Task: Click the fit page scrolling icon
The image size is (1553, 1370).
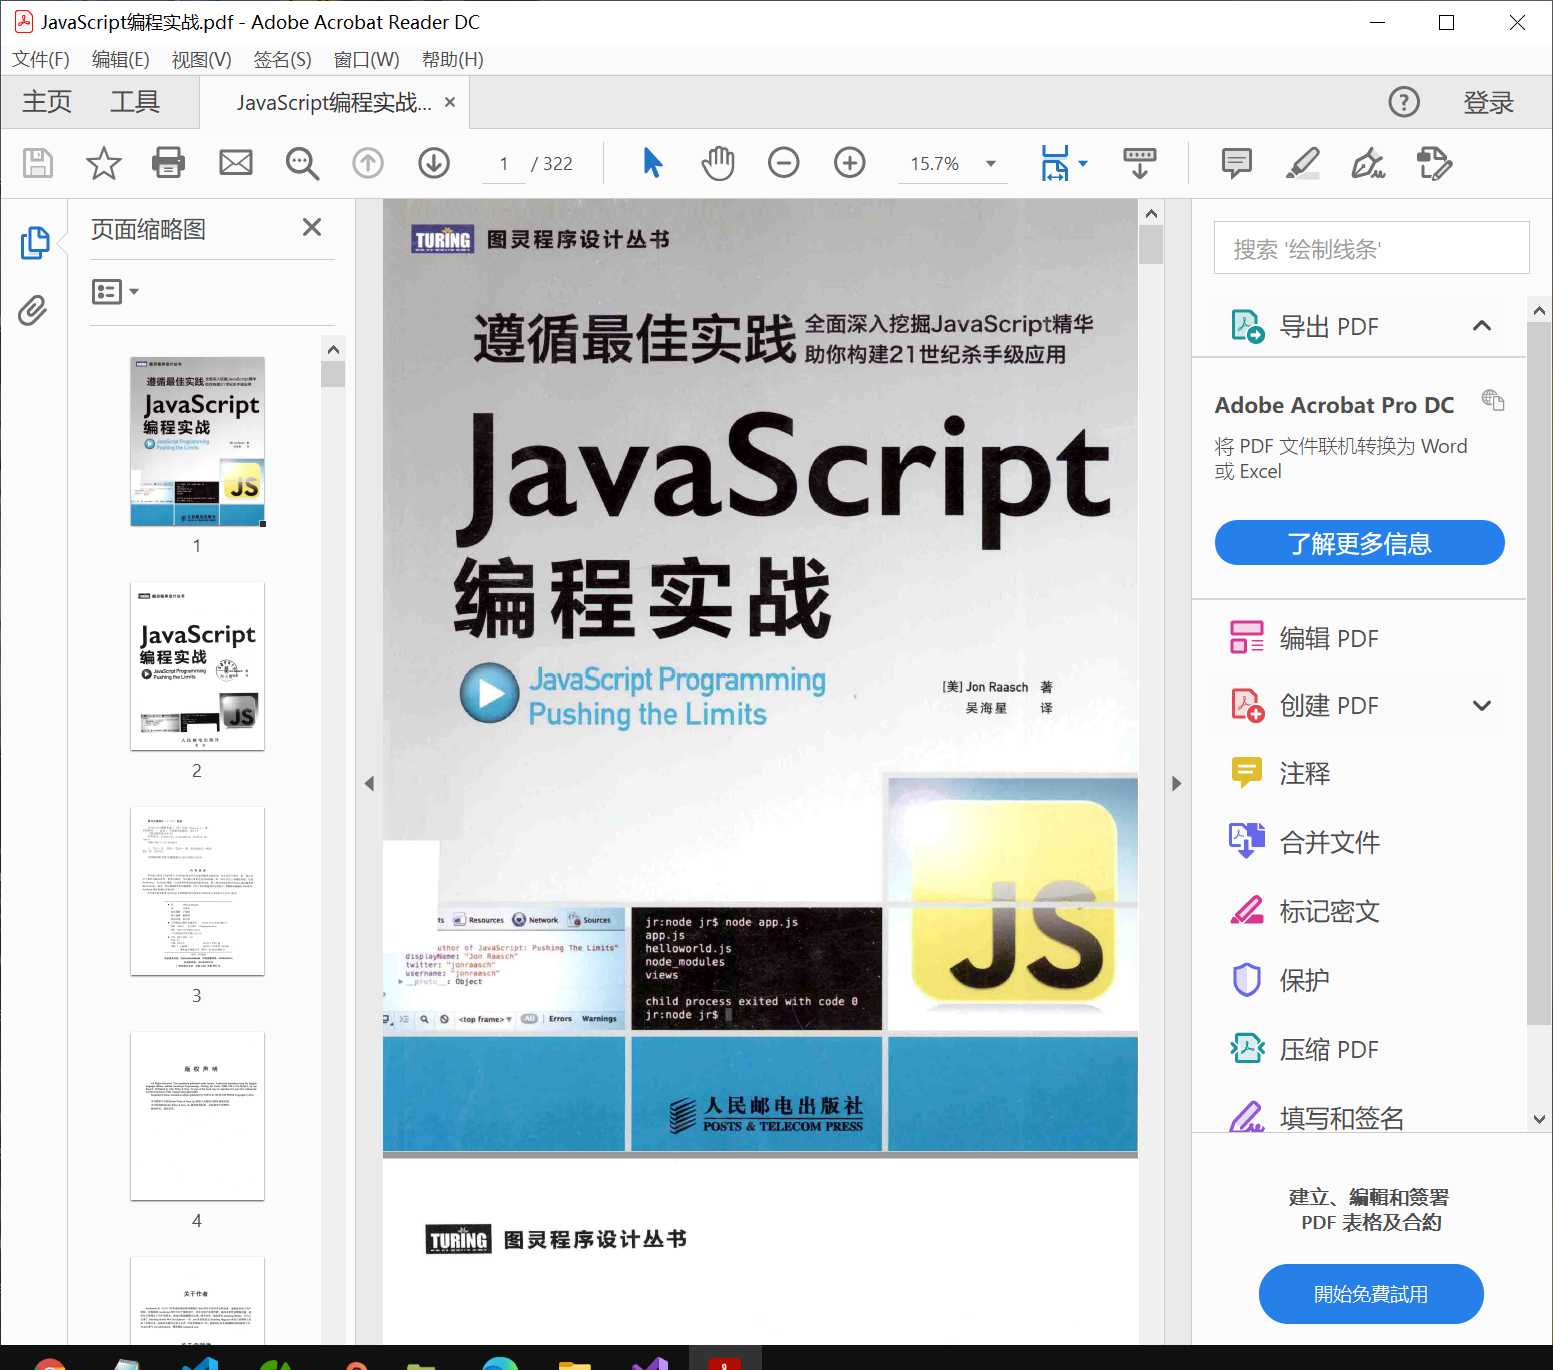Action: coord(1055,163)
